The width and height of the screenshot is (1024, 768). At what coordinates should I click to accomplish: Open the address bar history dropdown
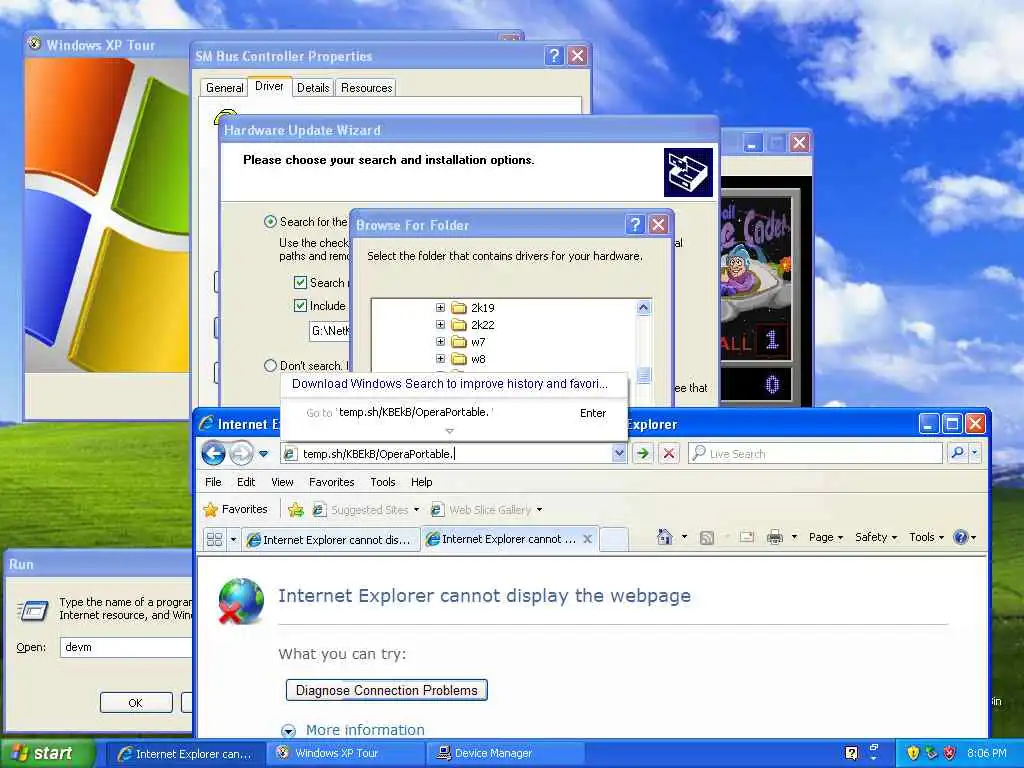(619, 453)
